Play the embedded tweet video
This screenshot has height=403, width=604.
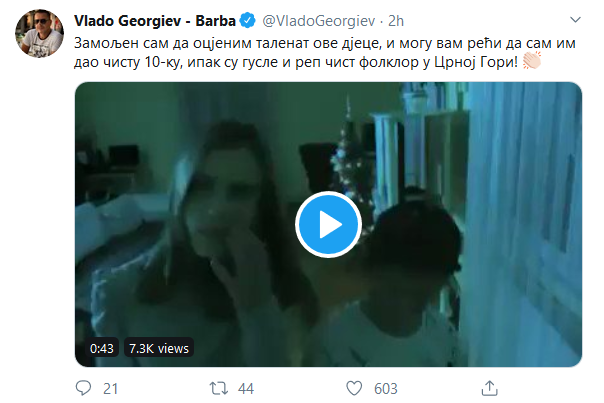(x=328, y=224)
